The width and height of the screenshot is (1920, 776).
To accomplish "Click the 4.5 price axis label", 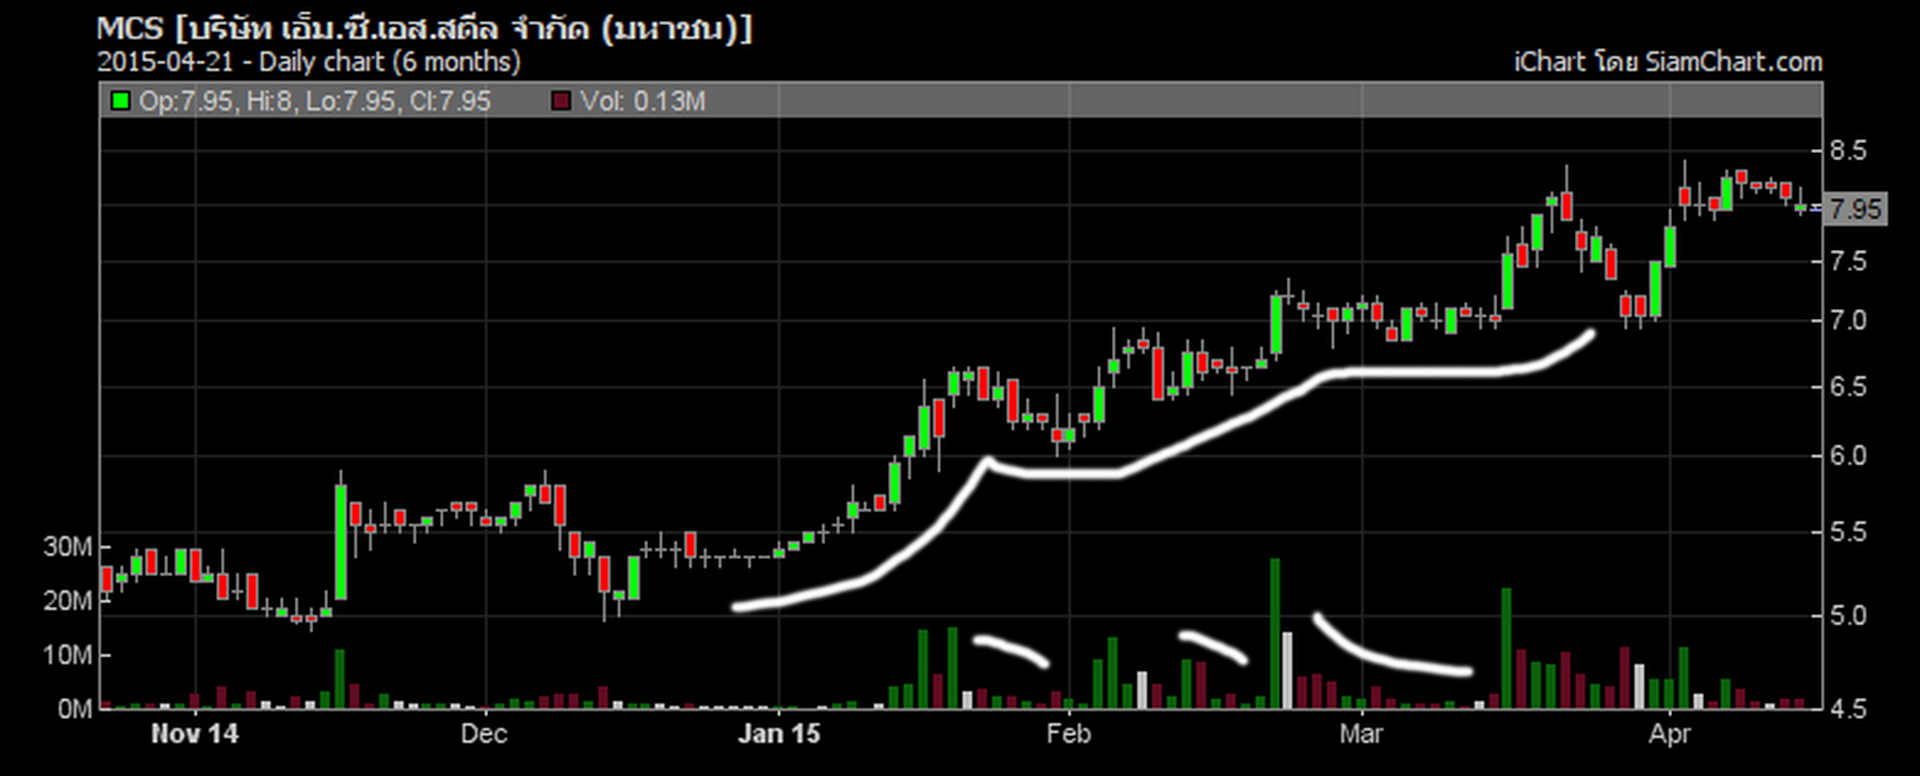I will click(x=1847, y=709).
